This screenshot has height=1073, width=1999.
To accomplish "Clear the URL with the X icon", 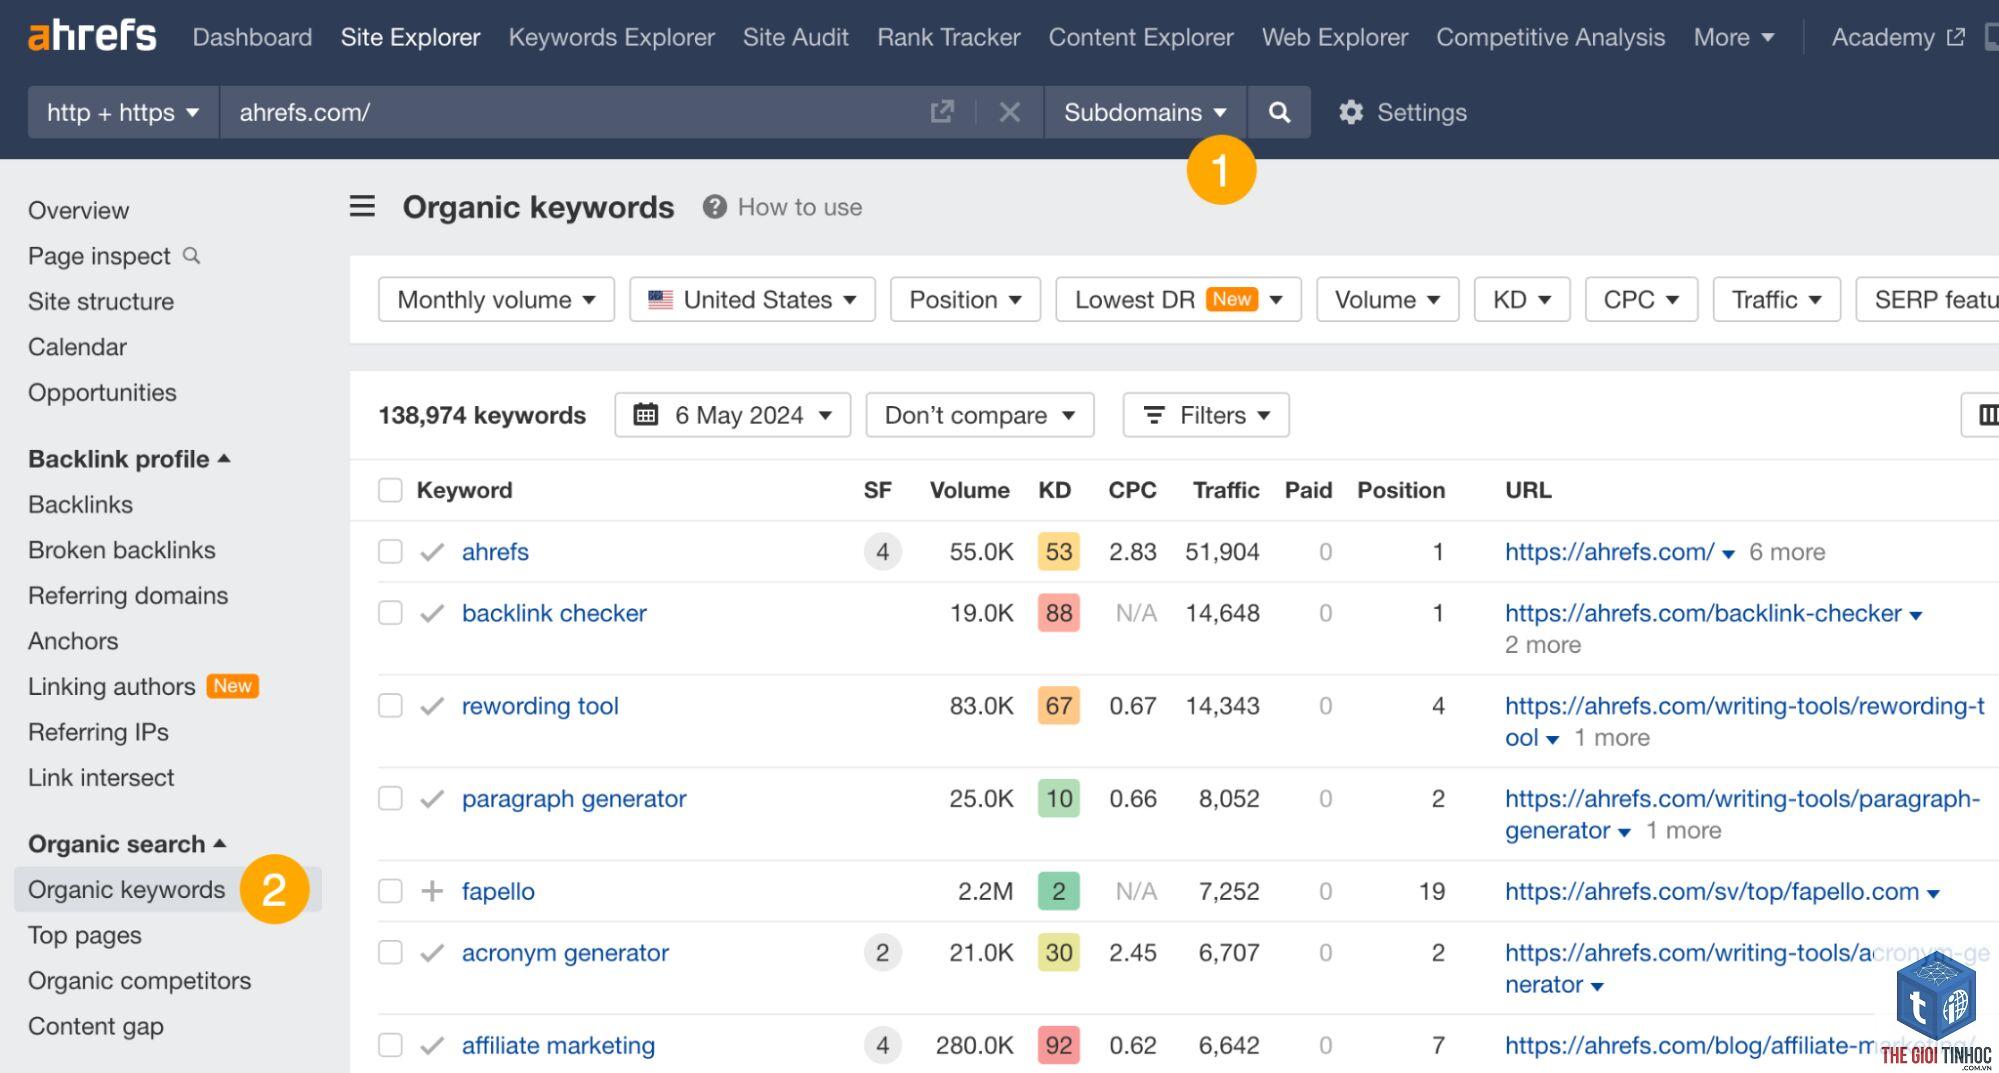I will [1009, 112].
